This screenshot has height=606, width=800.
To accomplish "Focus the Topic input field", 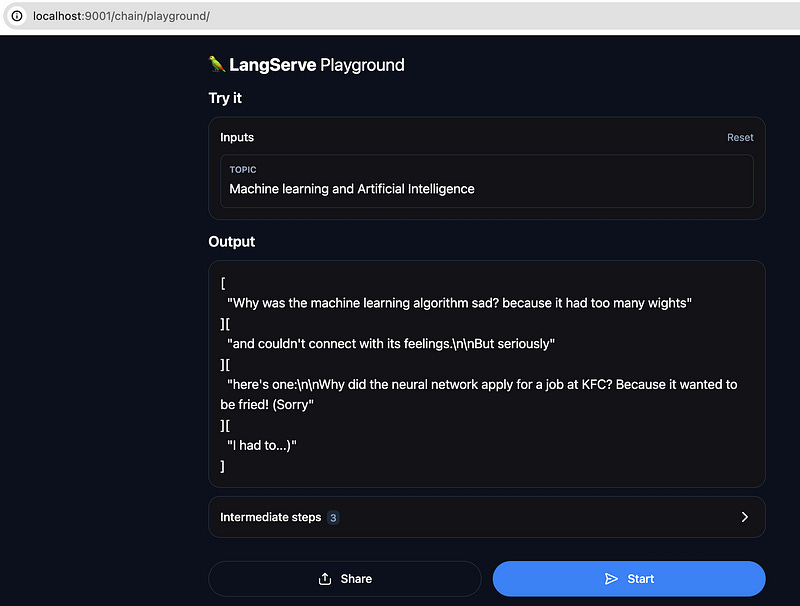I will [x=487, y=181].
